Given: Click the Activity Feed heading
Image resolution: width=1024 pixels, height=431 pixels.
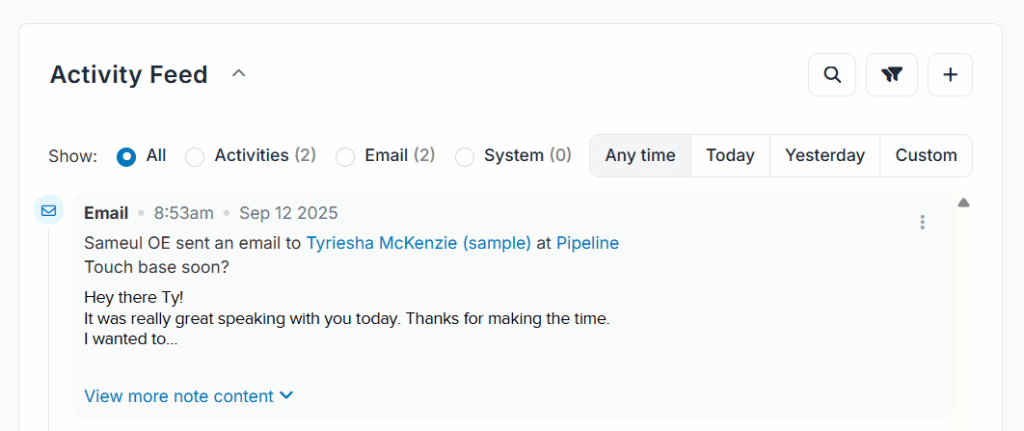Looking at the screenshot, I should tap(129, 75).
